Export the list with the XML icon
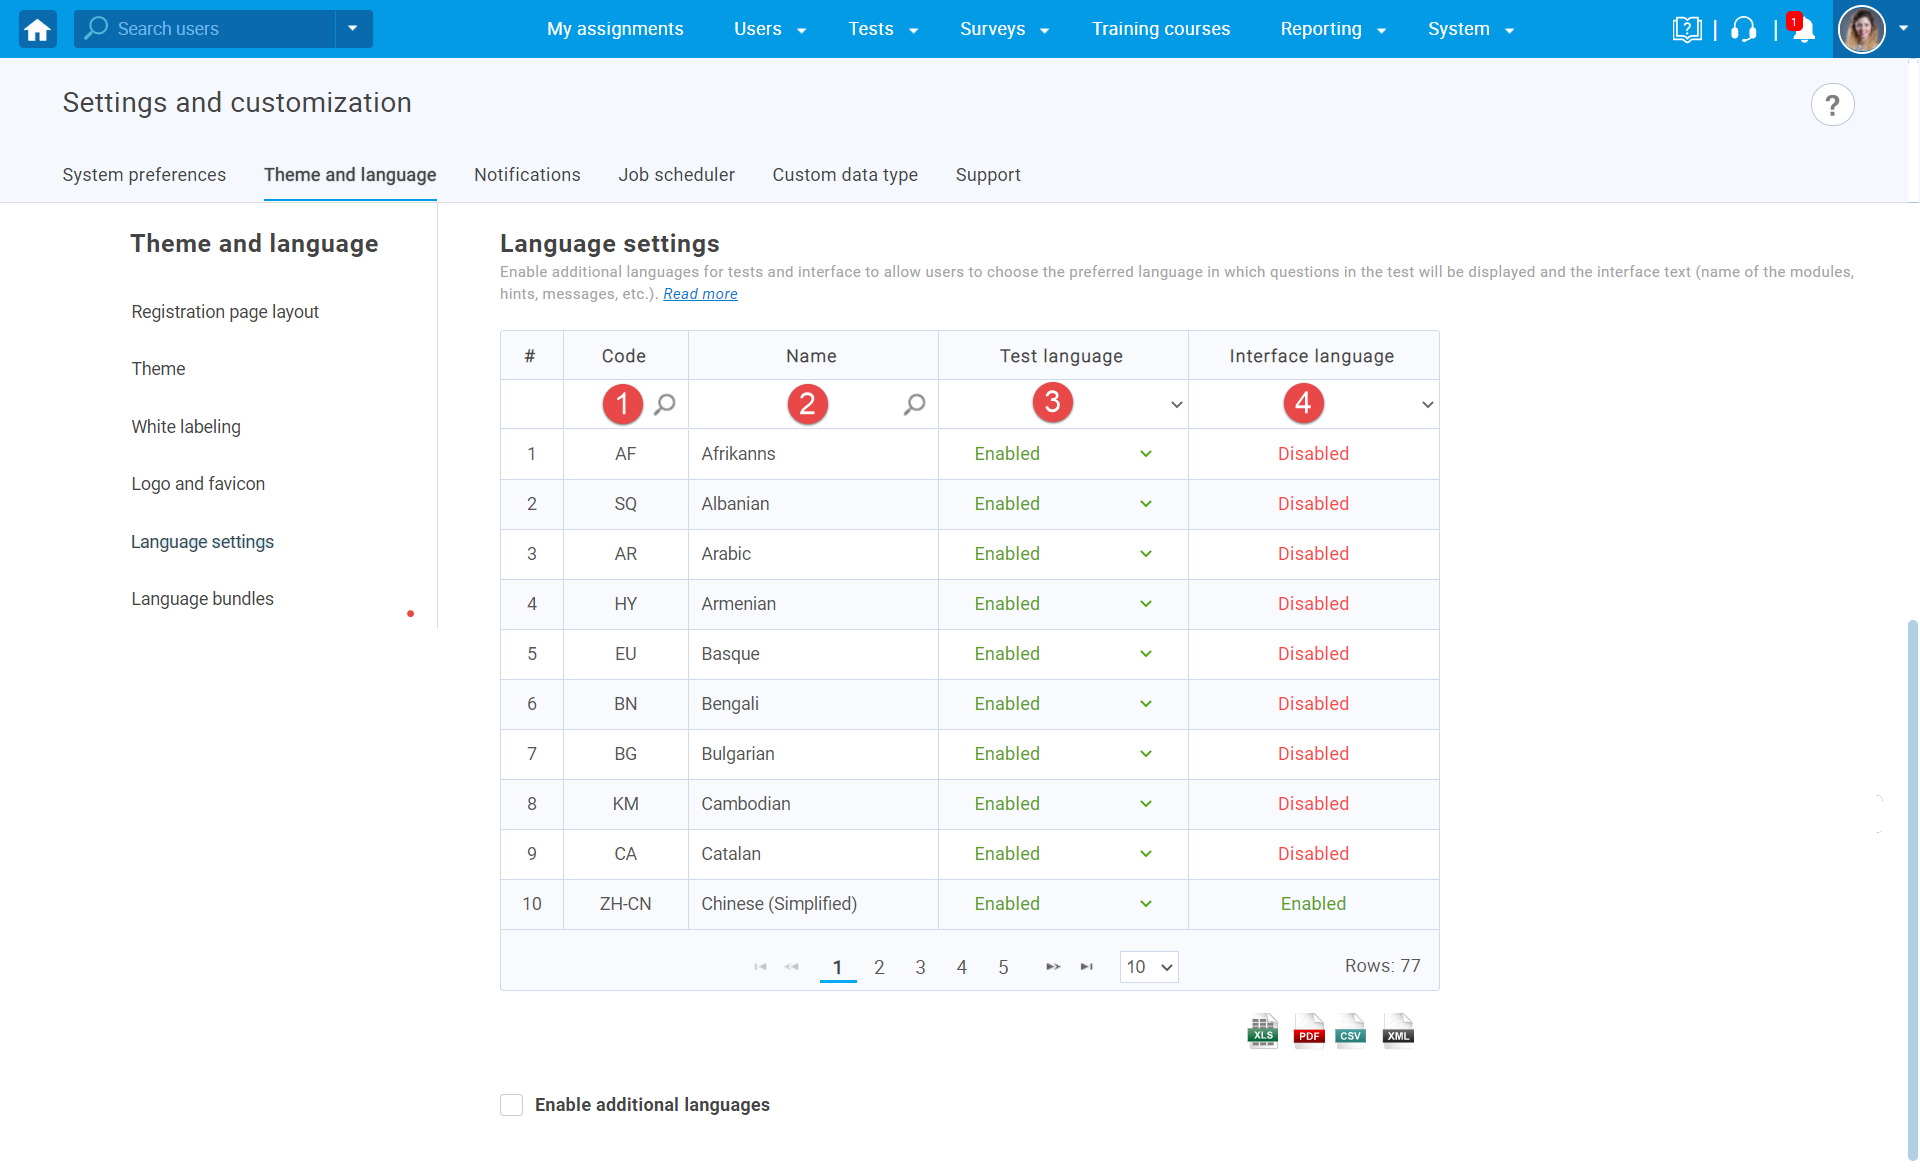The height and width of the screenshot is (1172, 1920). (1397, 1031)
